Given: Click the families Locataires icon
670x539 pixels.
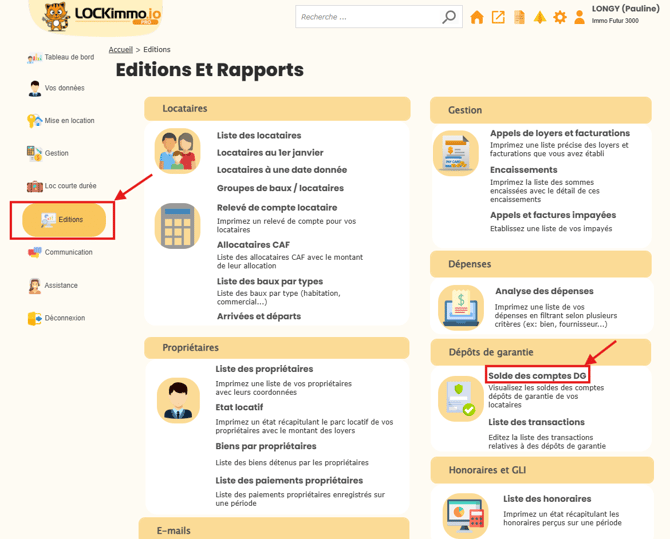Looking at the screenshot, I should pos(177,151).
